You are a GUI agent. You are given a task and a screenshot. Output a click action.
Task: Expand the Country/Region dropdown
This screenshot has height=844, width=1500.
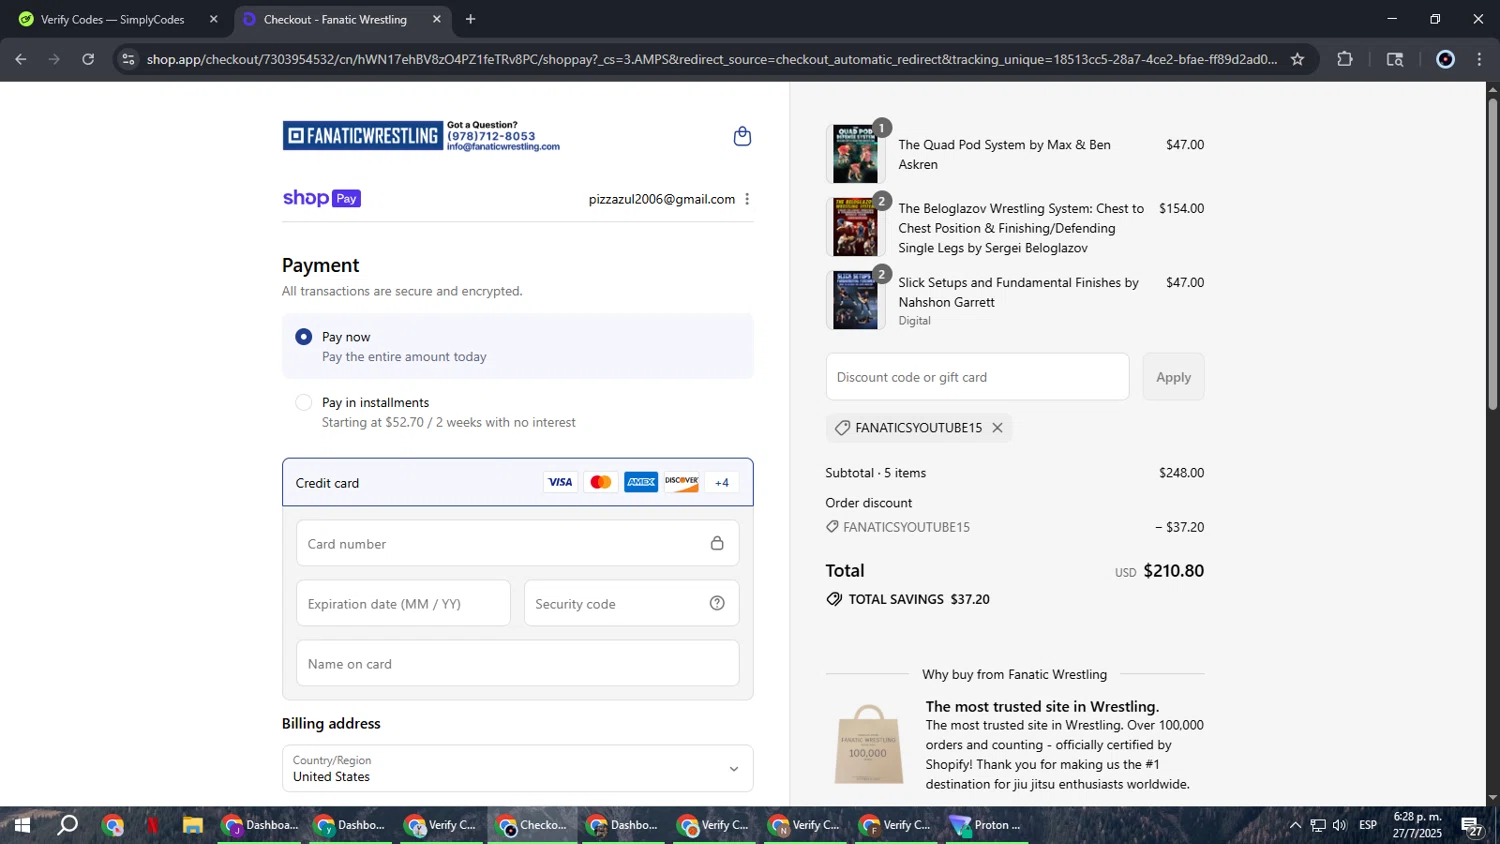(517, 768)
